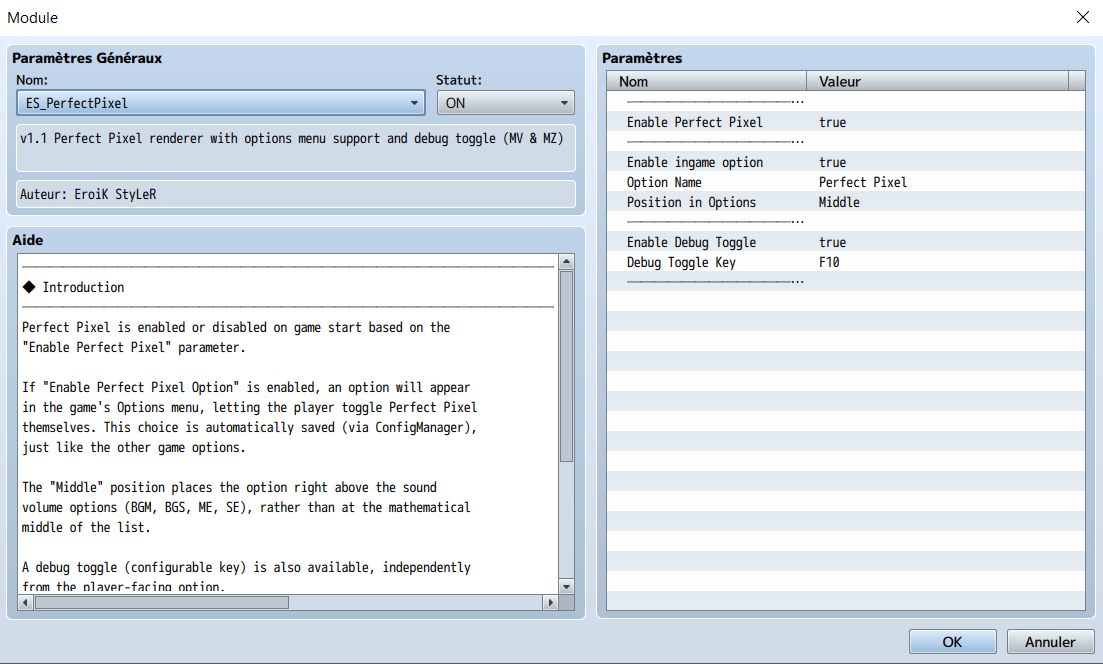Image resolution: width=1103 pixels, height=664 pixels.
Task: Click the Aide scroll up arrow
Action: pyautogui.click(x=566, y=262)
